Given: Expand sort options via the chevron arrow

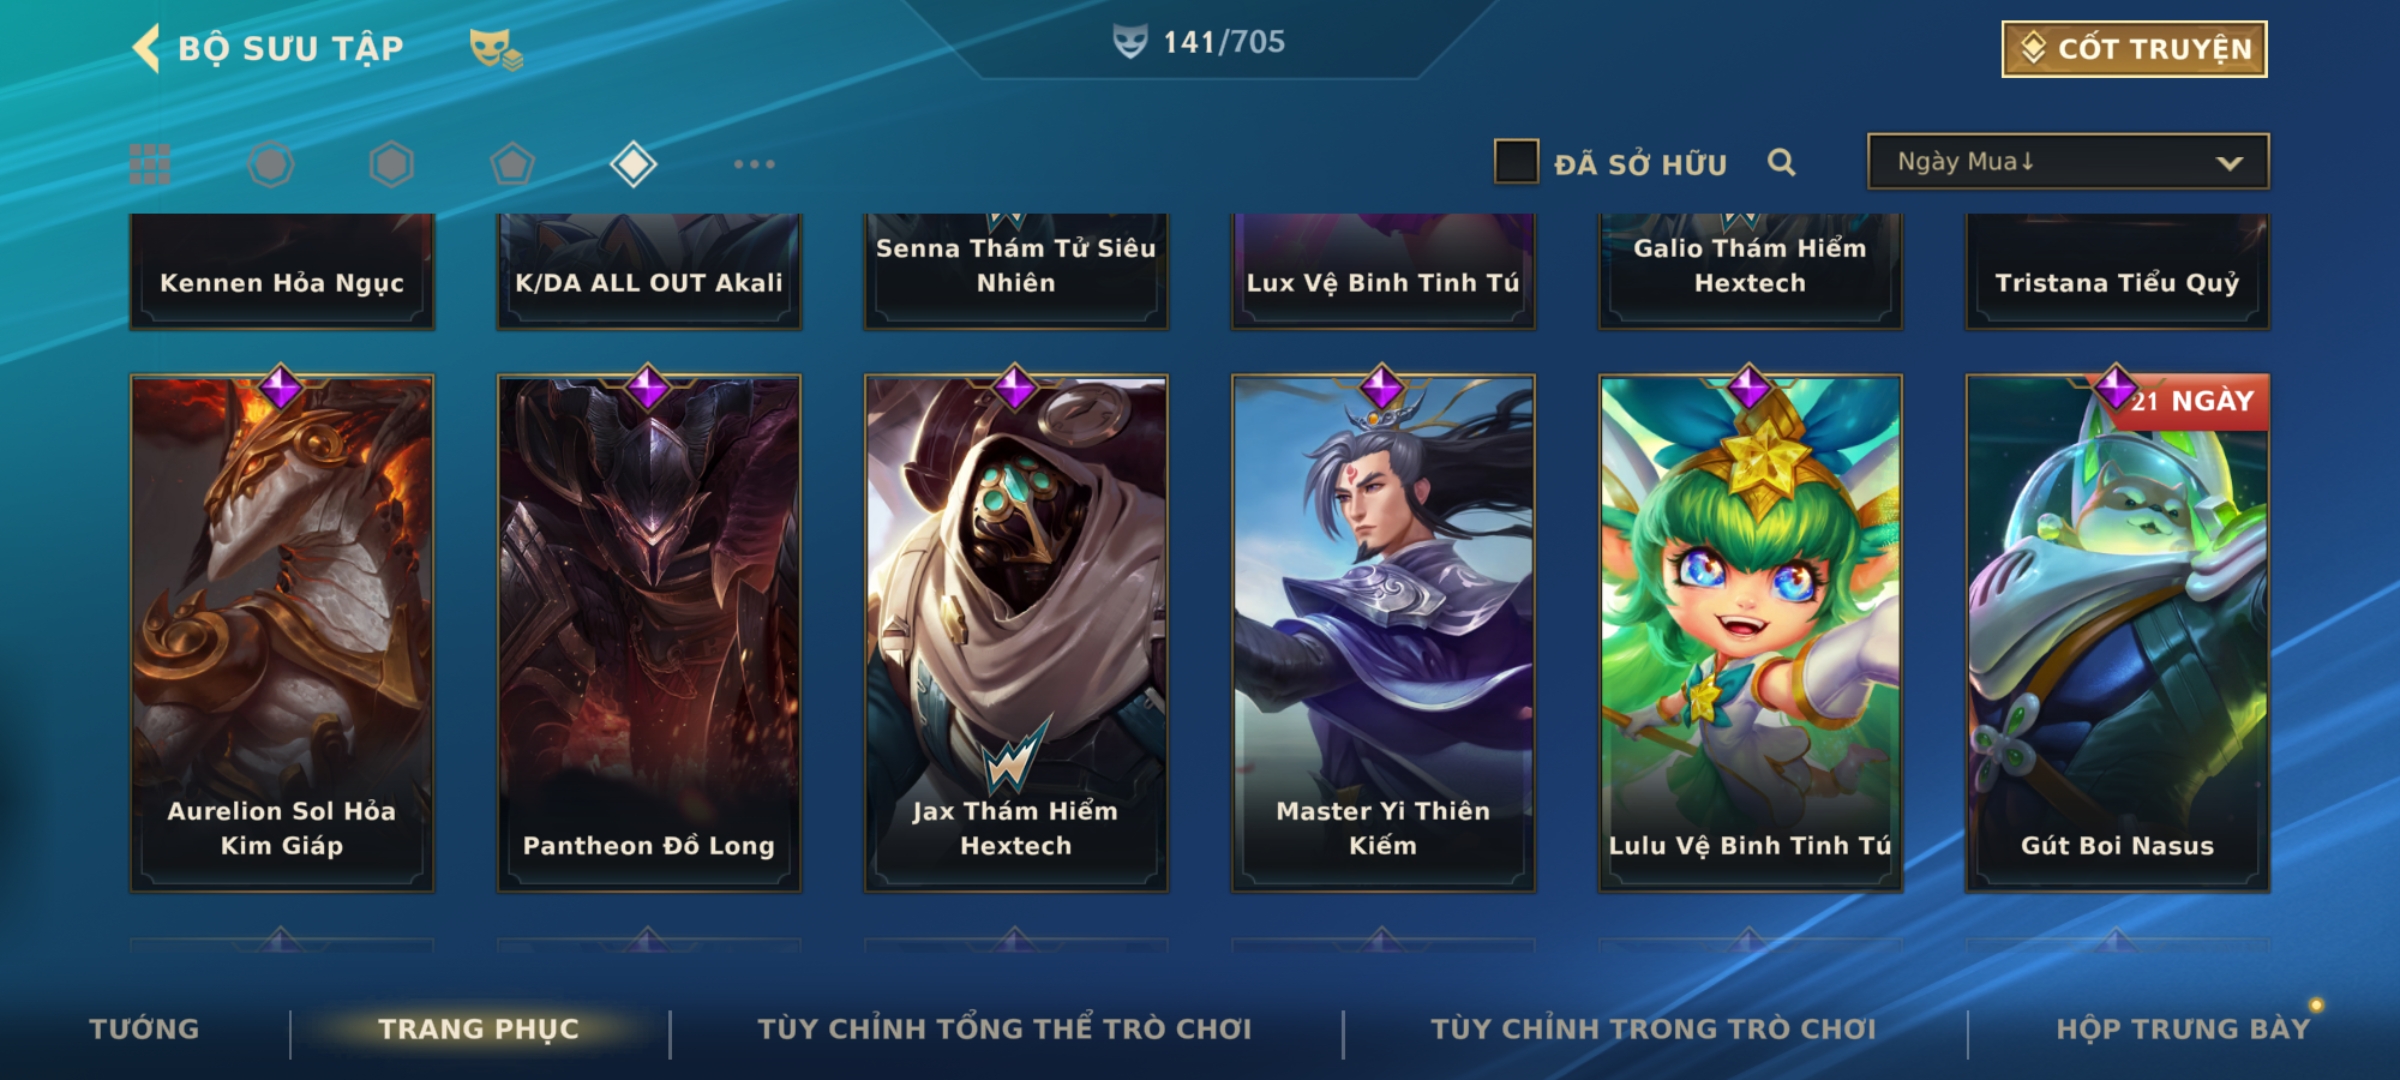Looking at the screenshot, I should click(x=2229, y=163).
